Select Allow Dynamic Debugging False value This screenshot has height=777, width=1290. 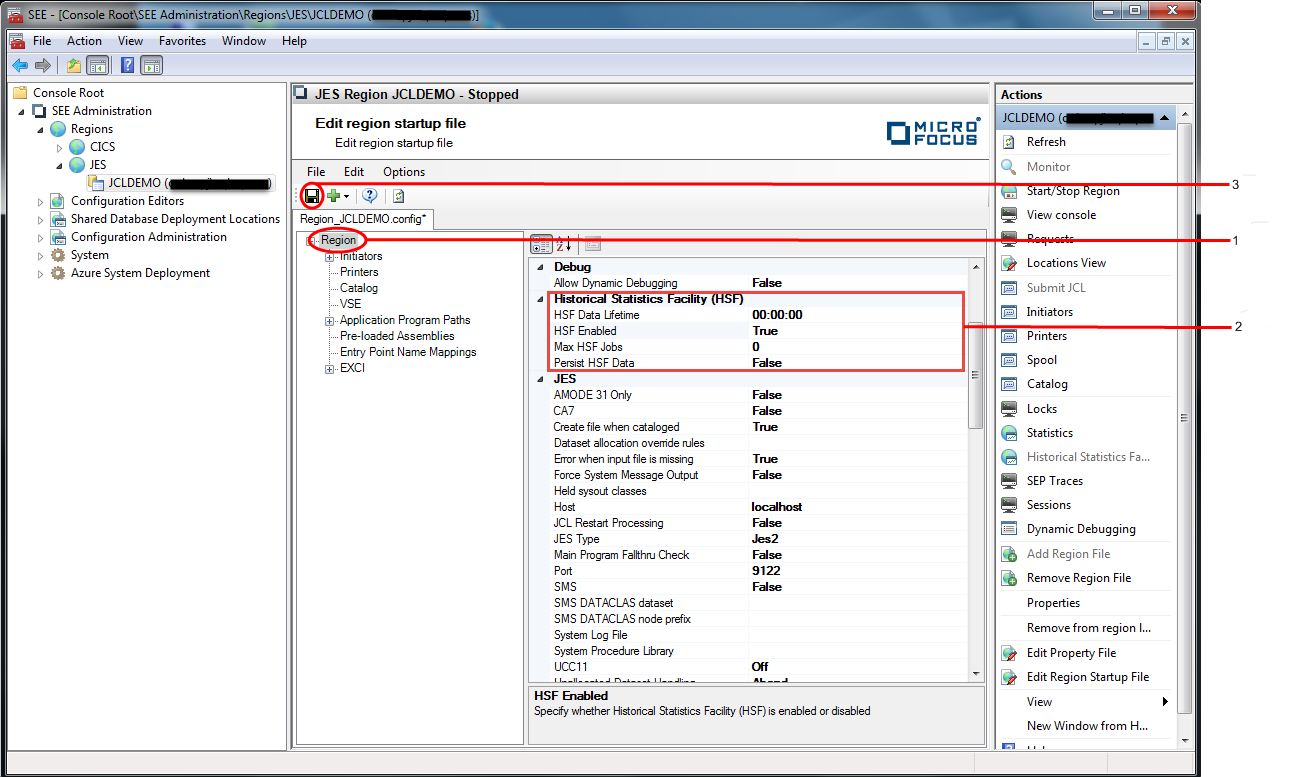tap(767, 283)
